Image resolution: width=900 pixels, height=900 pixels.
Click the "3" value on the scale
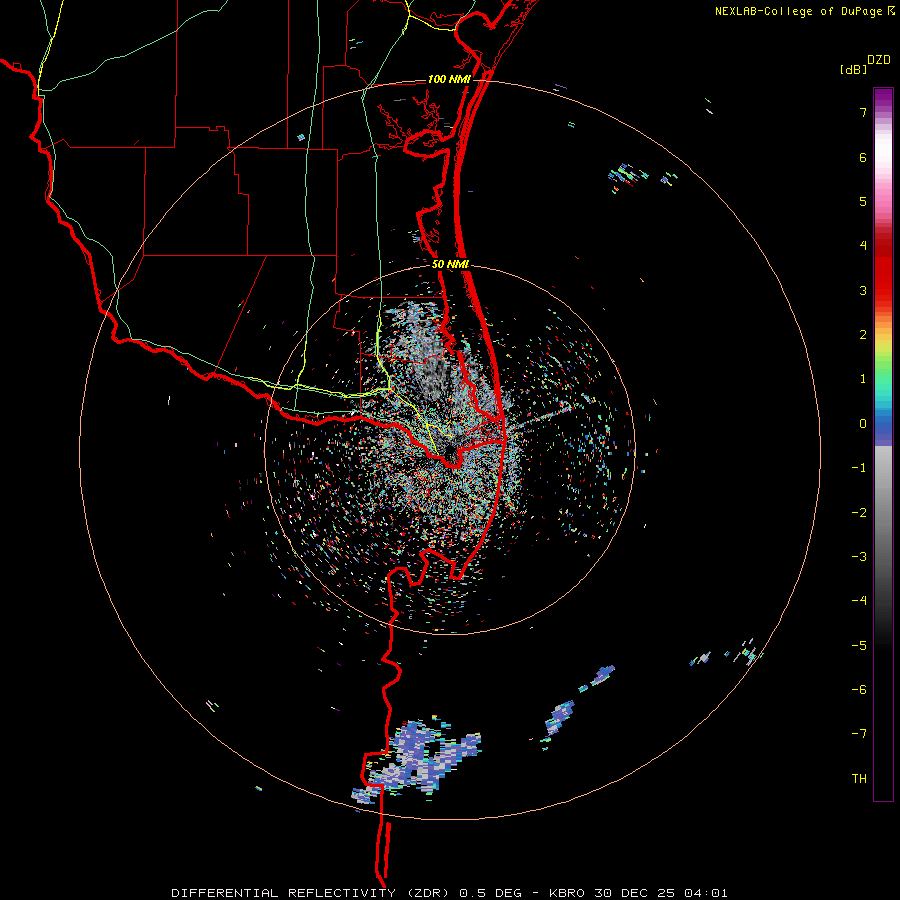[x=863, y=290]
